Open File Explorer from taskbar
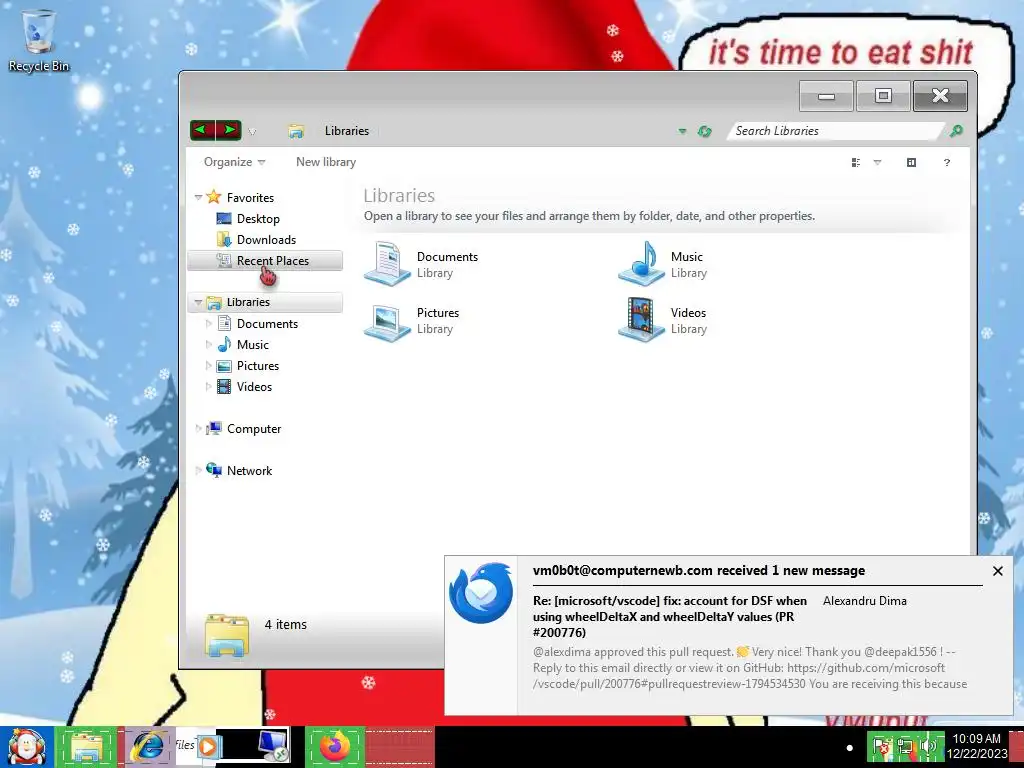Viewport: 1024px width, 768px height. tap(87, 747)
